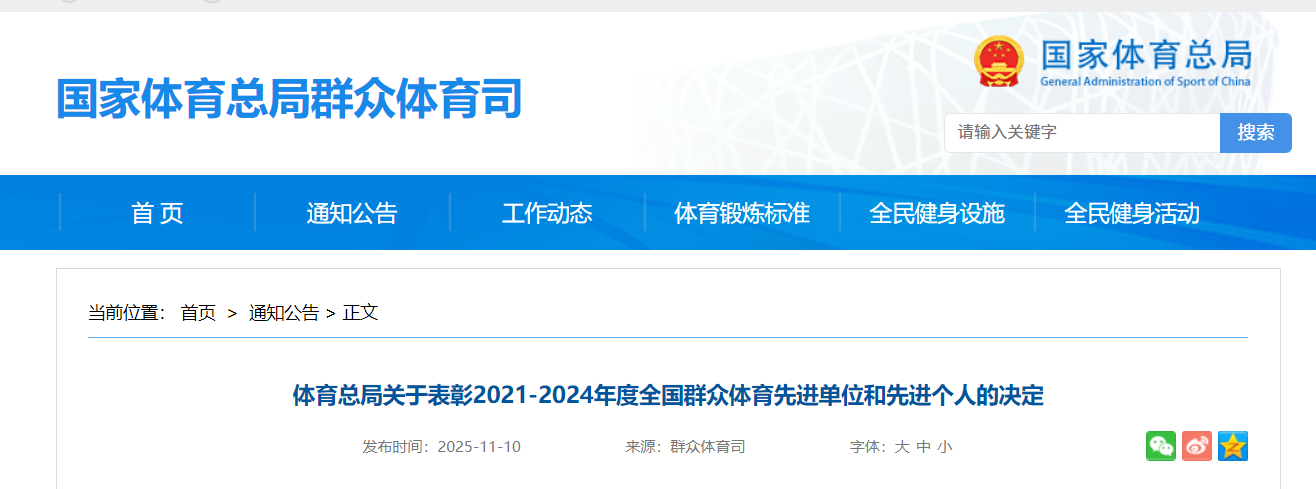1316x489 pixels.
Task: Click 国家体育总局群众体育司 site title
Action: (x=289, y=99)
